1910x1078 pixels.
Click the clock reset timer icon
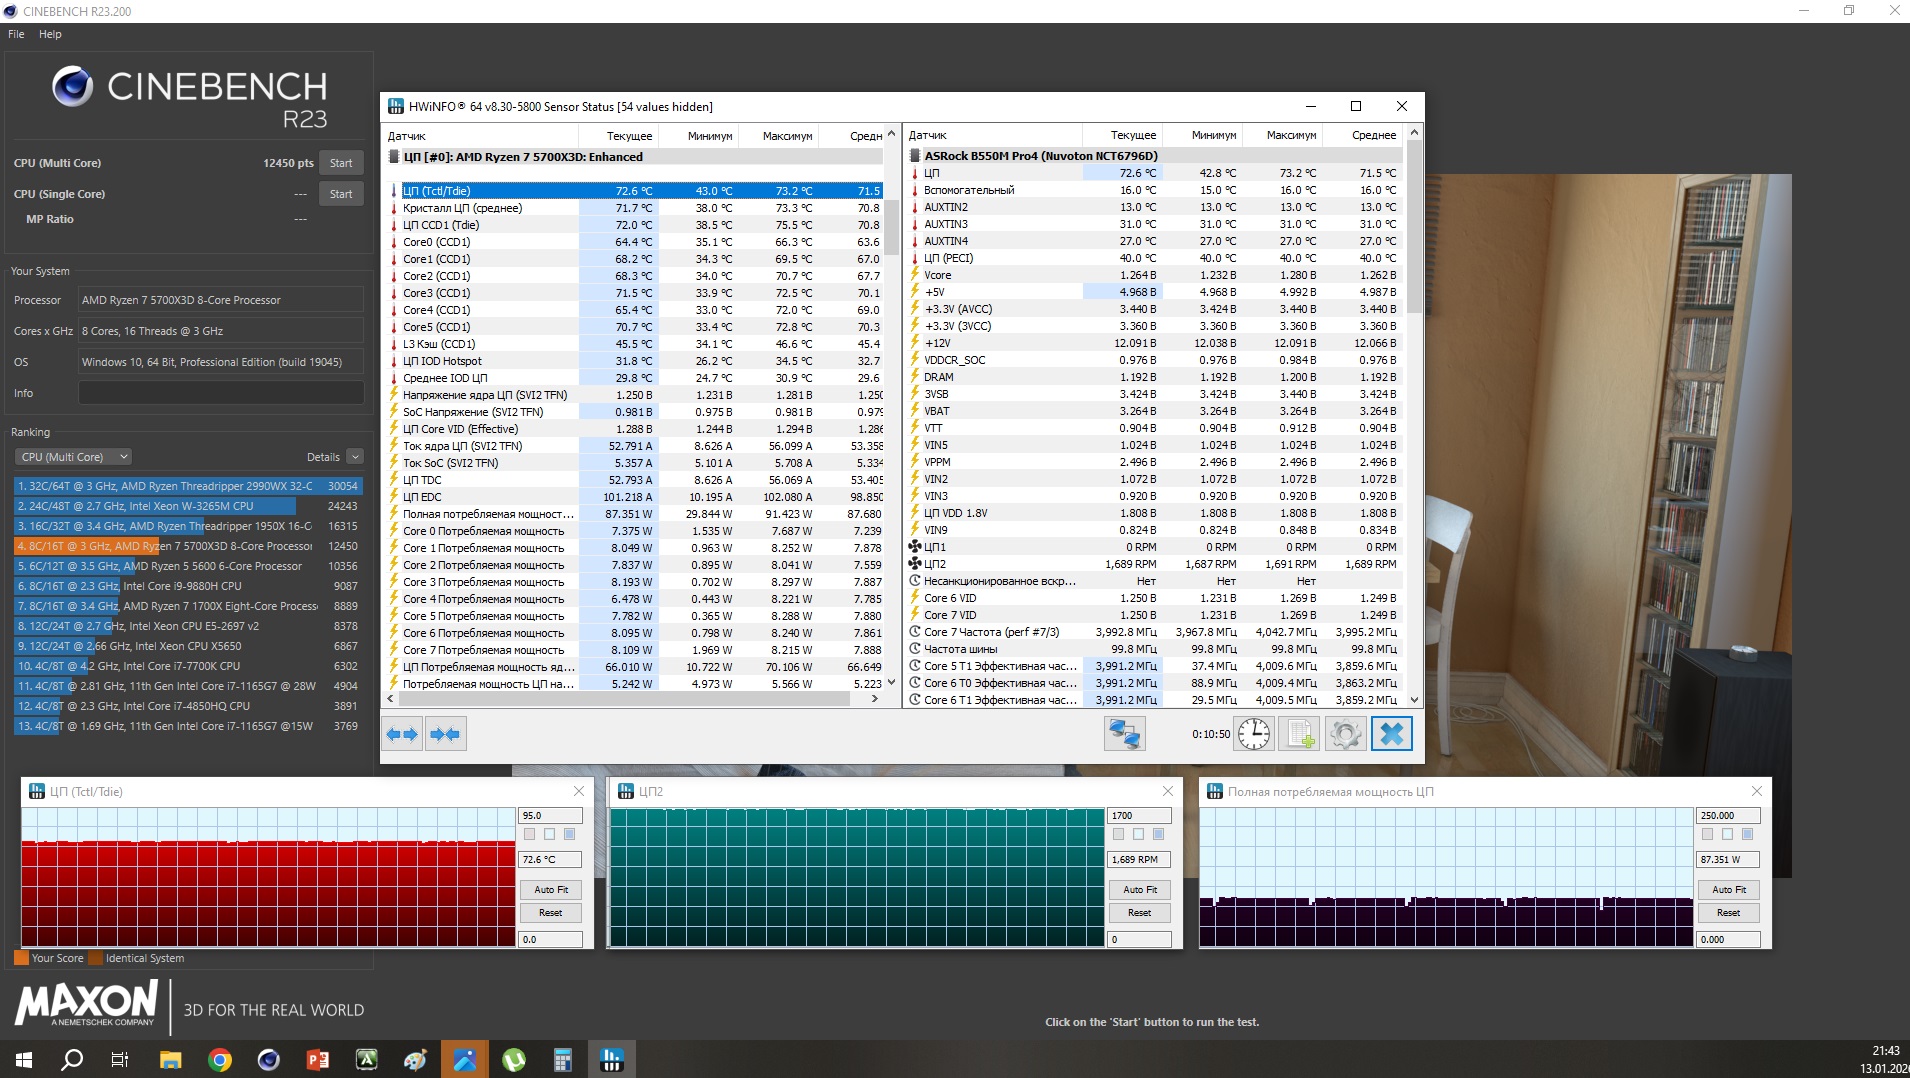[x=1253, y=734]
